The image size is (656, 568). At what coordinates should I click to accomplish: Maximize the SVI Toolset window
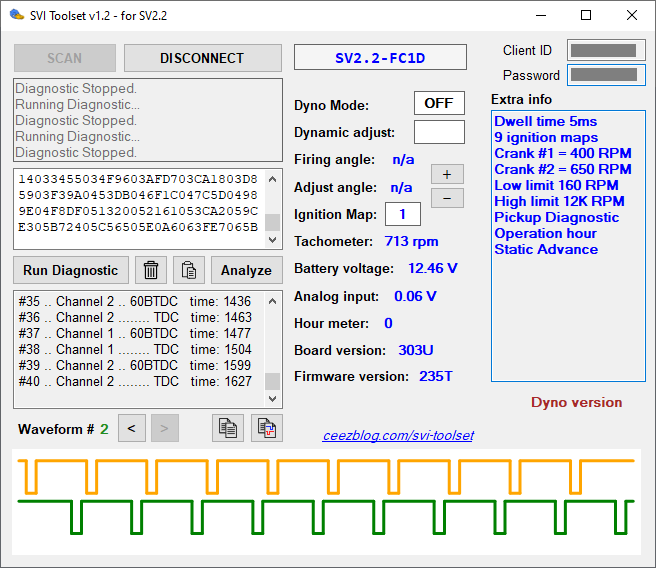coord(586,15)
